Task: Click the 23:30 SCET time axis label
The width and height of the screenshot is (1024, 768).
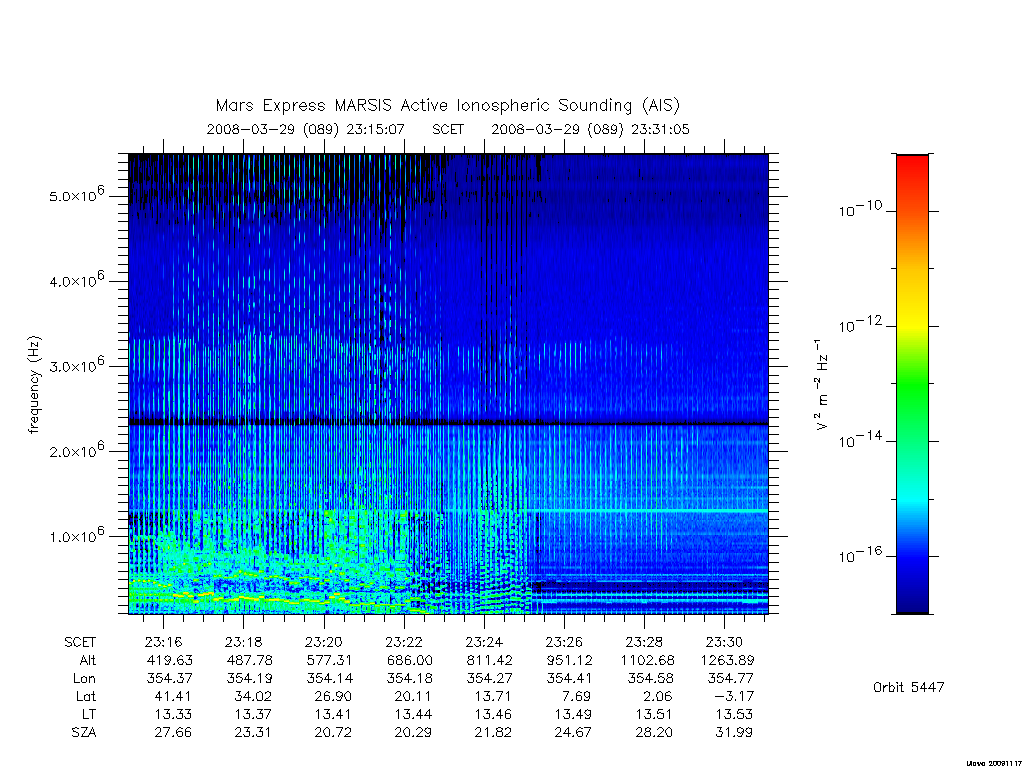Action: [x=724, y=642]
